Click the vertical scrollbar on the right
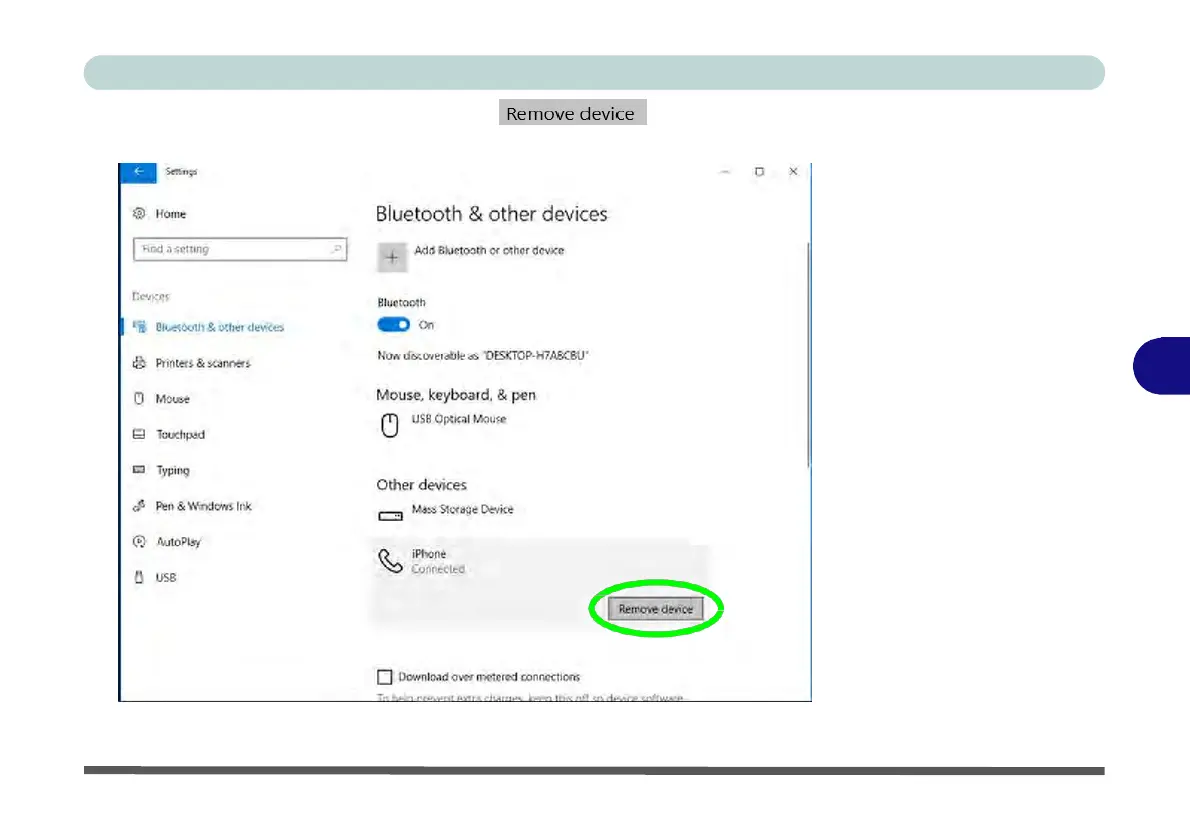 807,350
